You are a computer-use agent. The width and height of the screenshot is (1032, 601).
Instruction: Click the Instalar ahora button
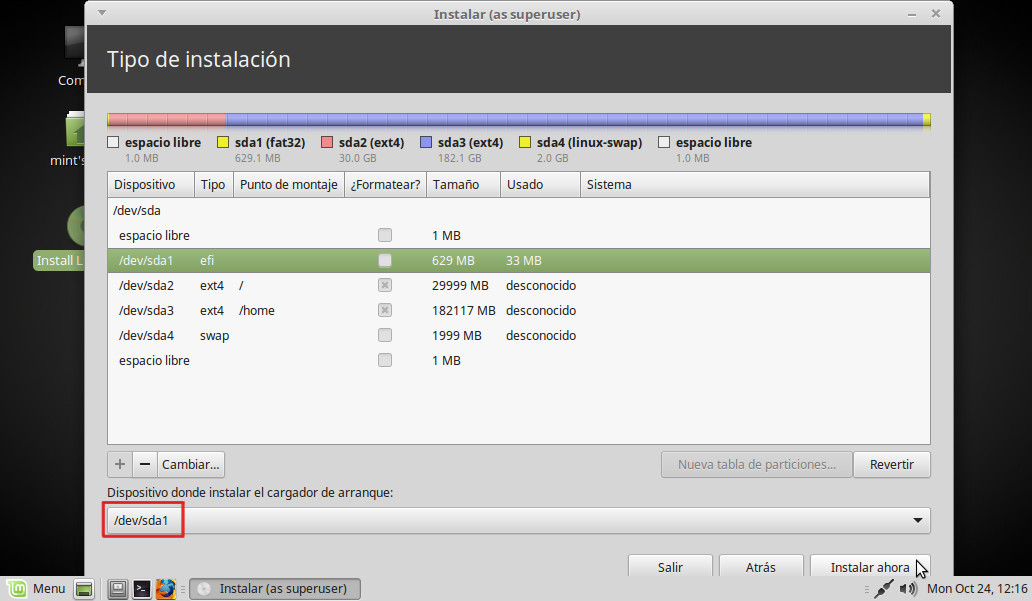870,567
